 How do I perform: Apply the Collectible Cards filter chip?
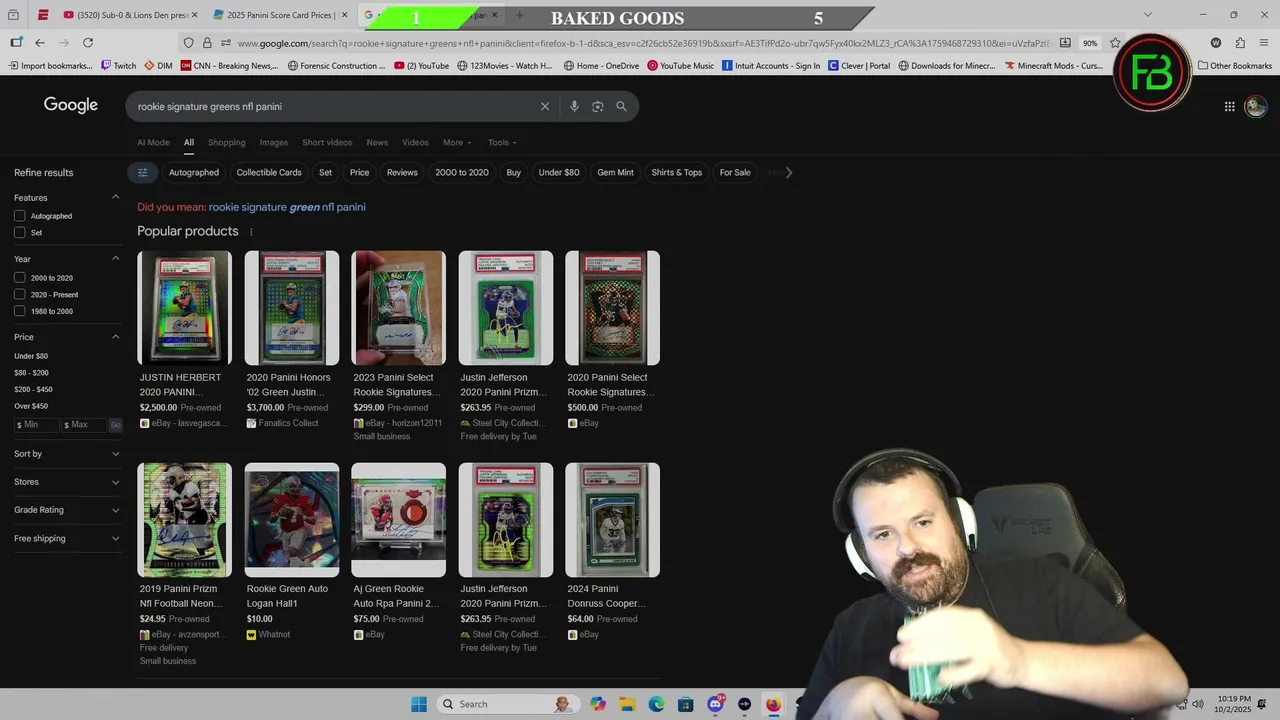click(x=269, y=172)
